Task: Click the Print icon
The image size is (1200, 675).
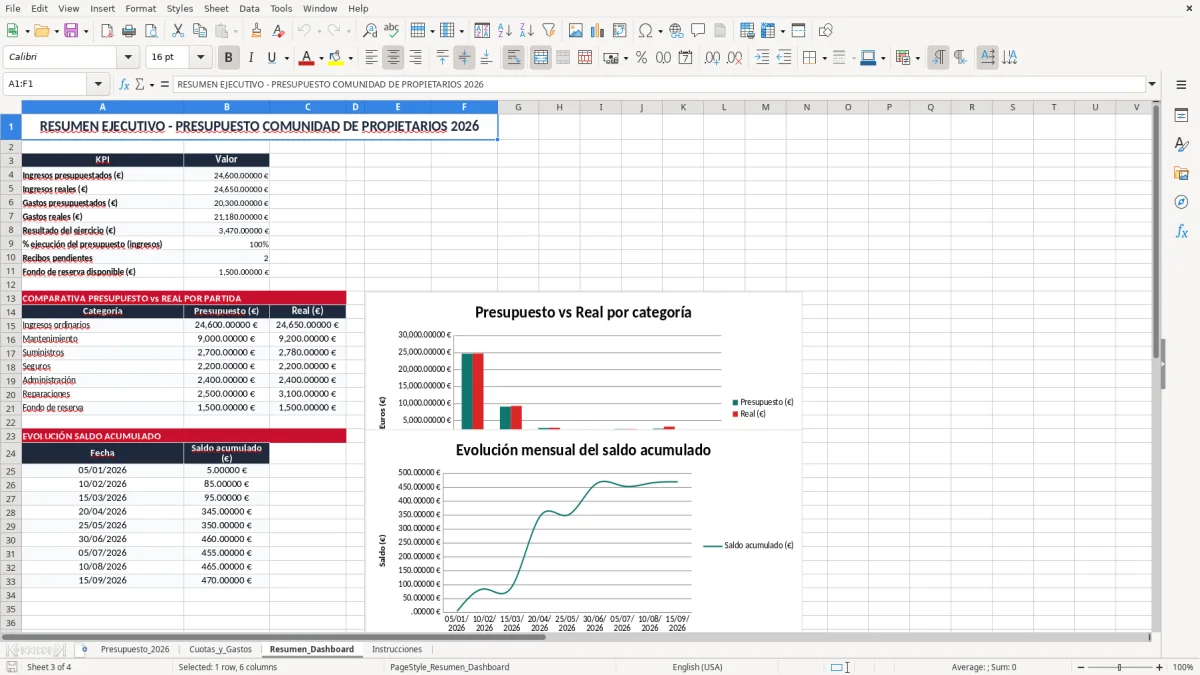Action: (129, 31)
